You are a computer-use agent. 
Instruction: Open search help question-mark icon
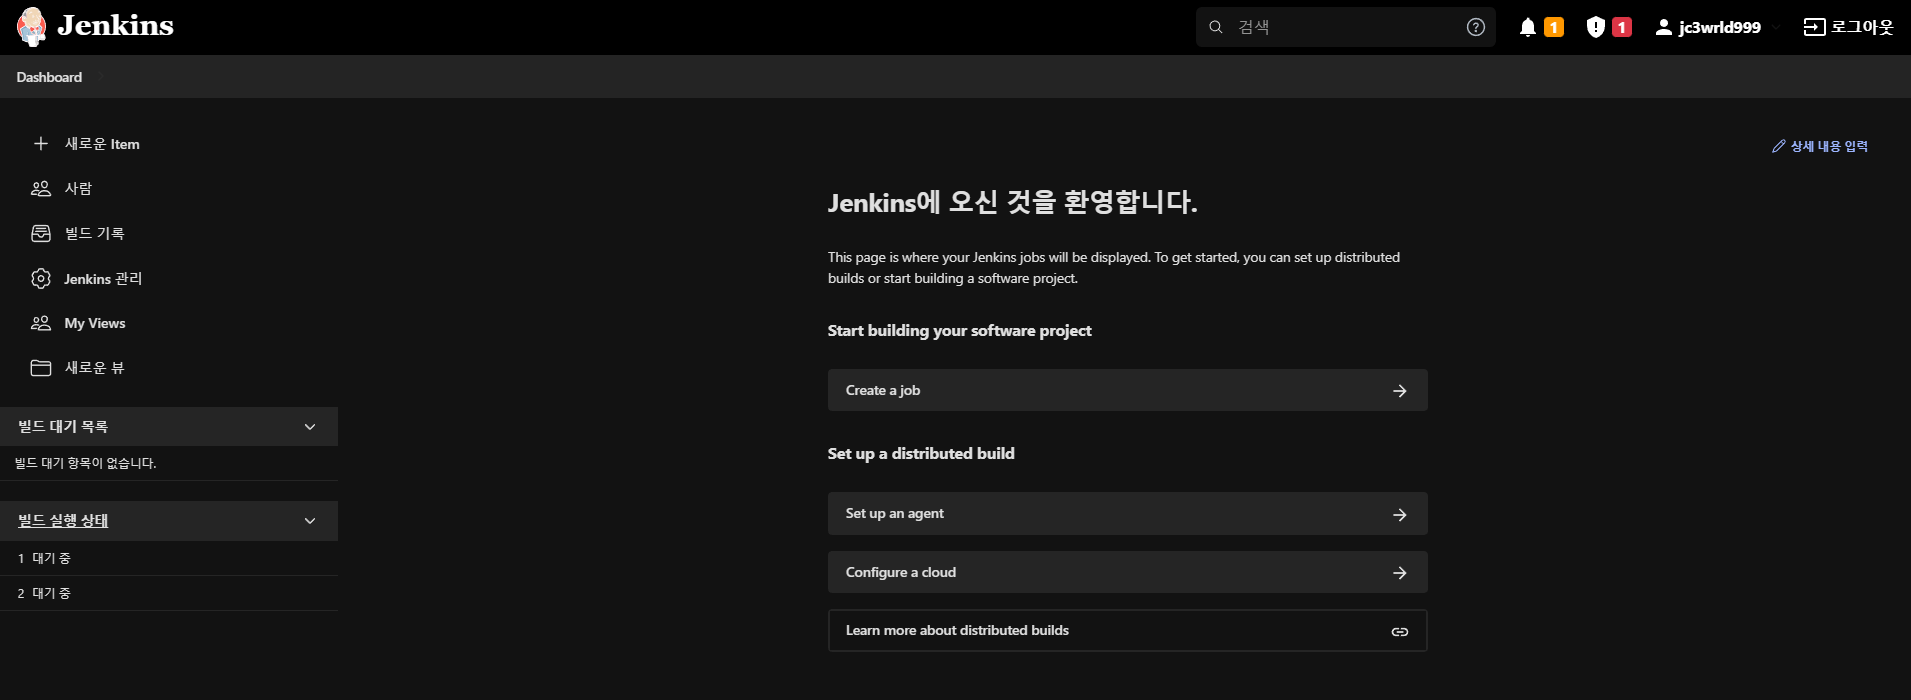pos(1476,27)
